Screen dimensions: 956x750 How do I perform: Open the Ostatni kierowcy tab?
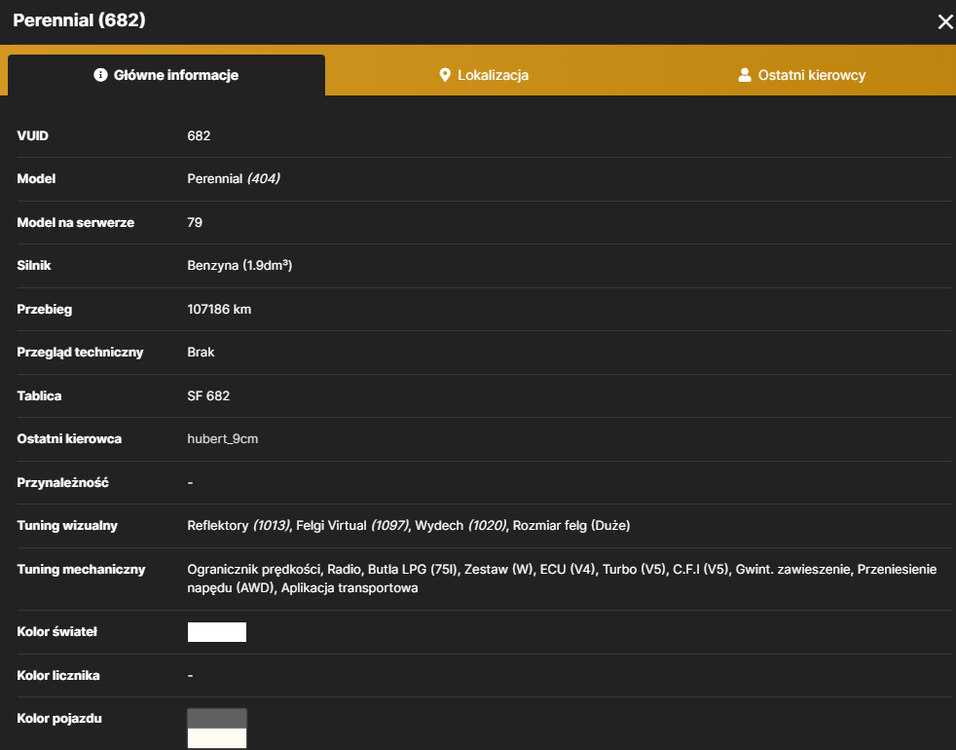(x=801, y=75)
